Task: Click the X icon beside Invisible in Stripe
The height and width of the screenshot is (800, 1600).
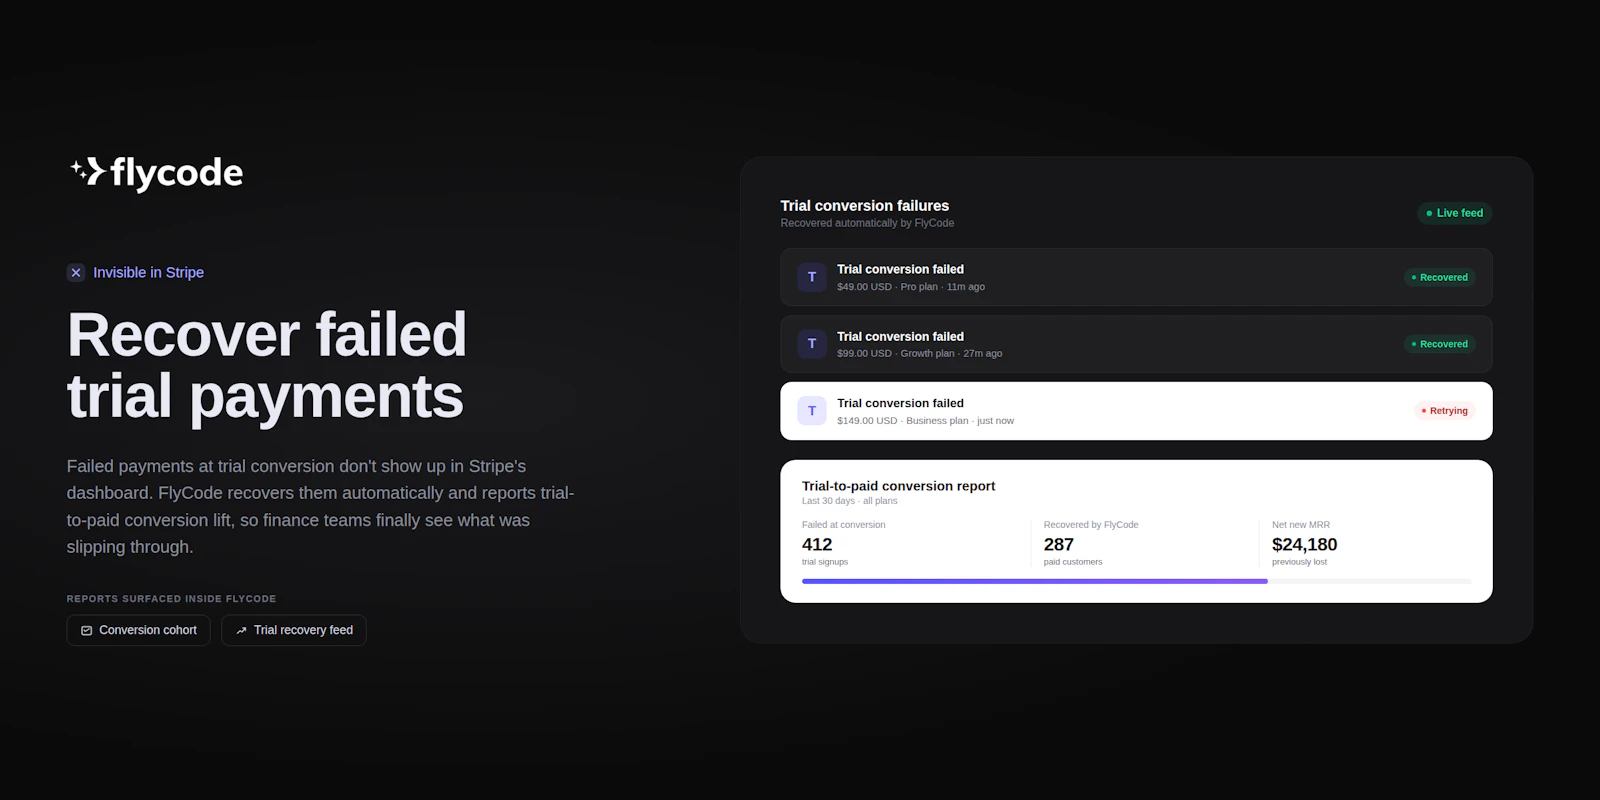Action: [x=76, y=272]
